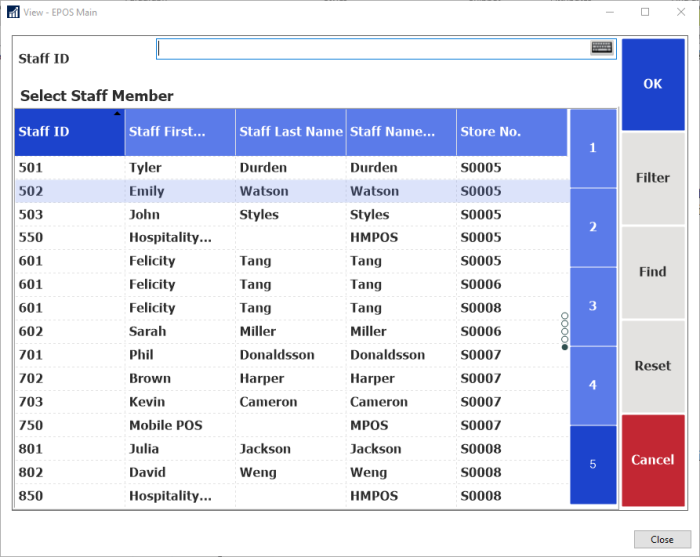
Task: Open the Filter option
Action: pos(653,178)
